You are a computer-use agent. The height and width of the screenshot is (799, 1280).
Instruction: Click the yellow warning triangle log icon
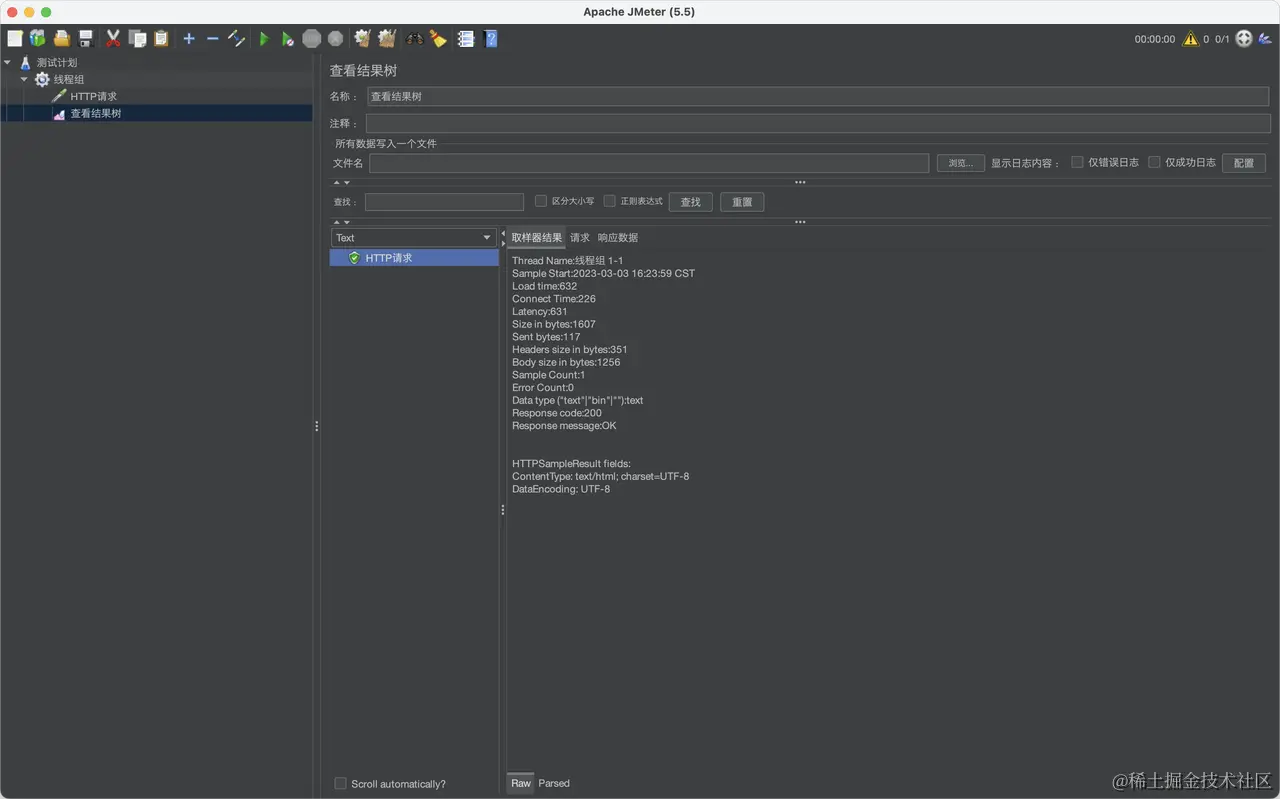click(x=1190, y=39)
